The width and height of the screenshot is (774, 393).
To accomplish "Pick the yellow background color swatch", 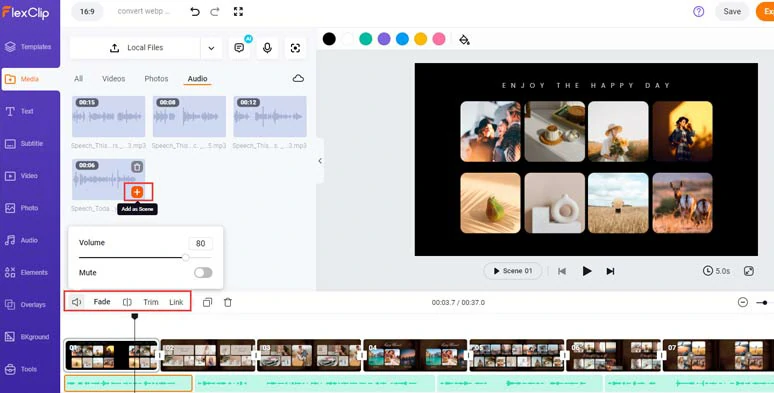I will (421, 39).
